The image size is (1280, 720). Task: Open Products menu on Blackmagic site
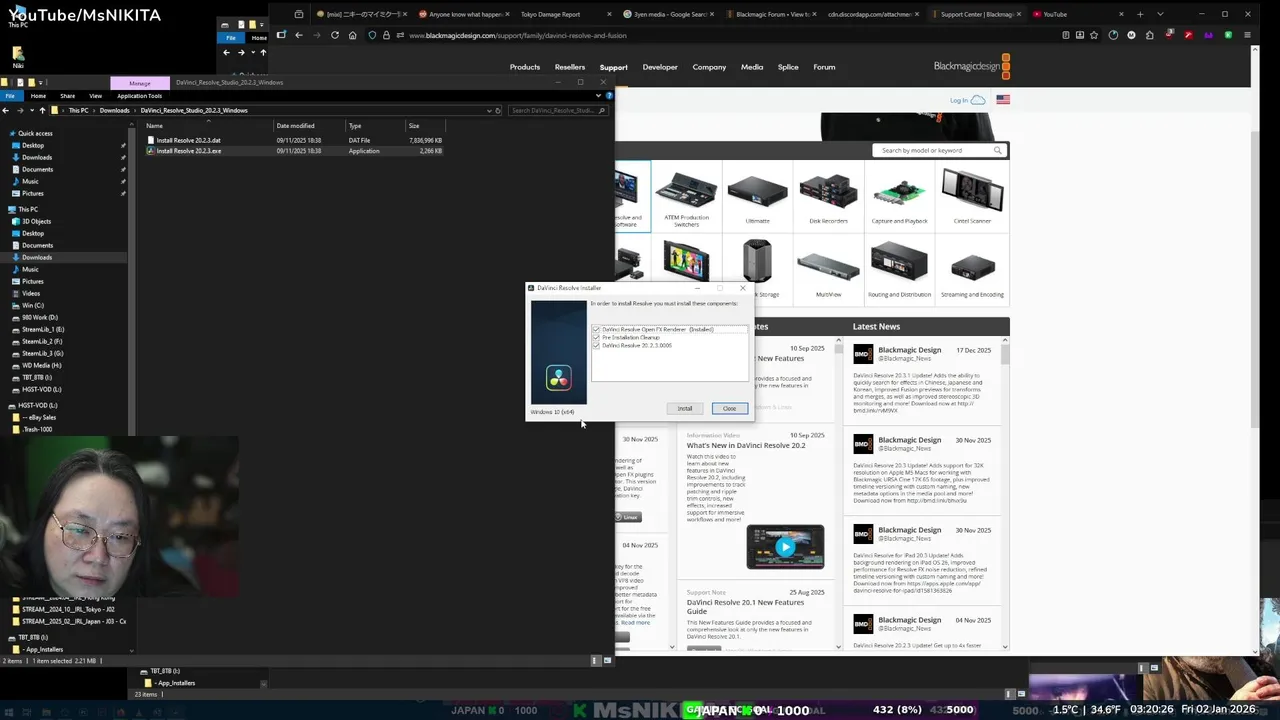pos(525,67)
